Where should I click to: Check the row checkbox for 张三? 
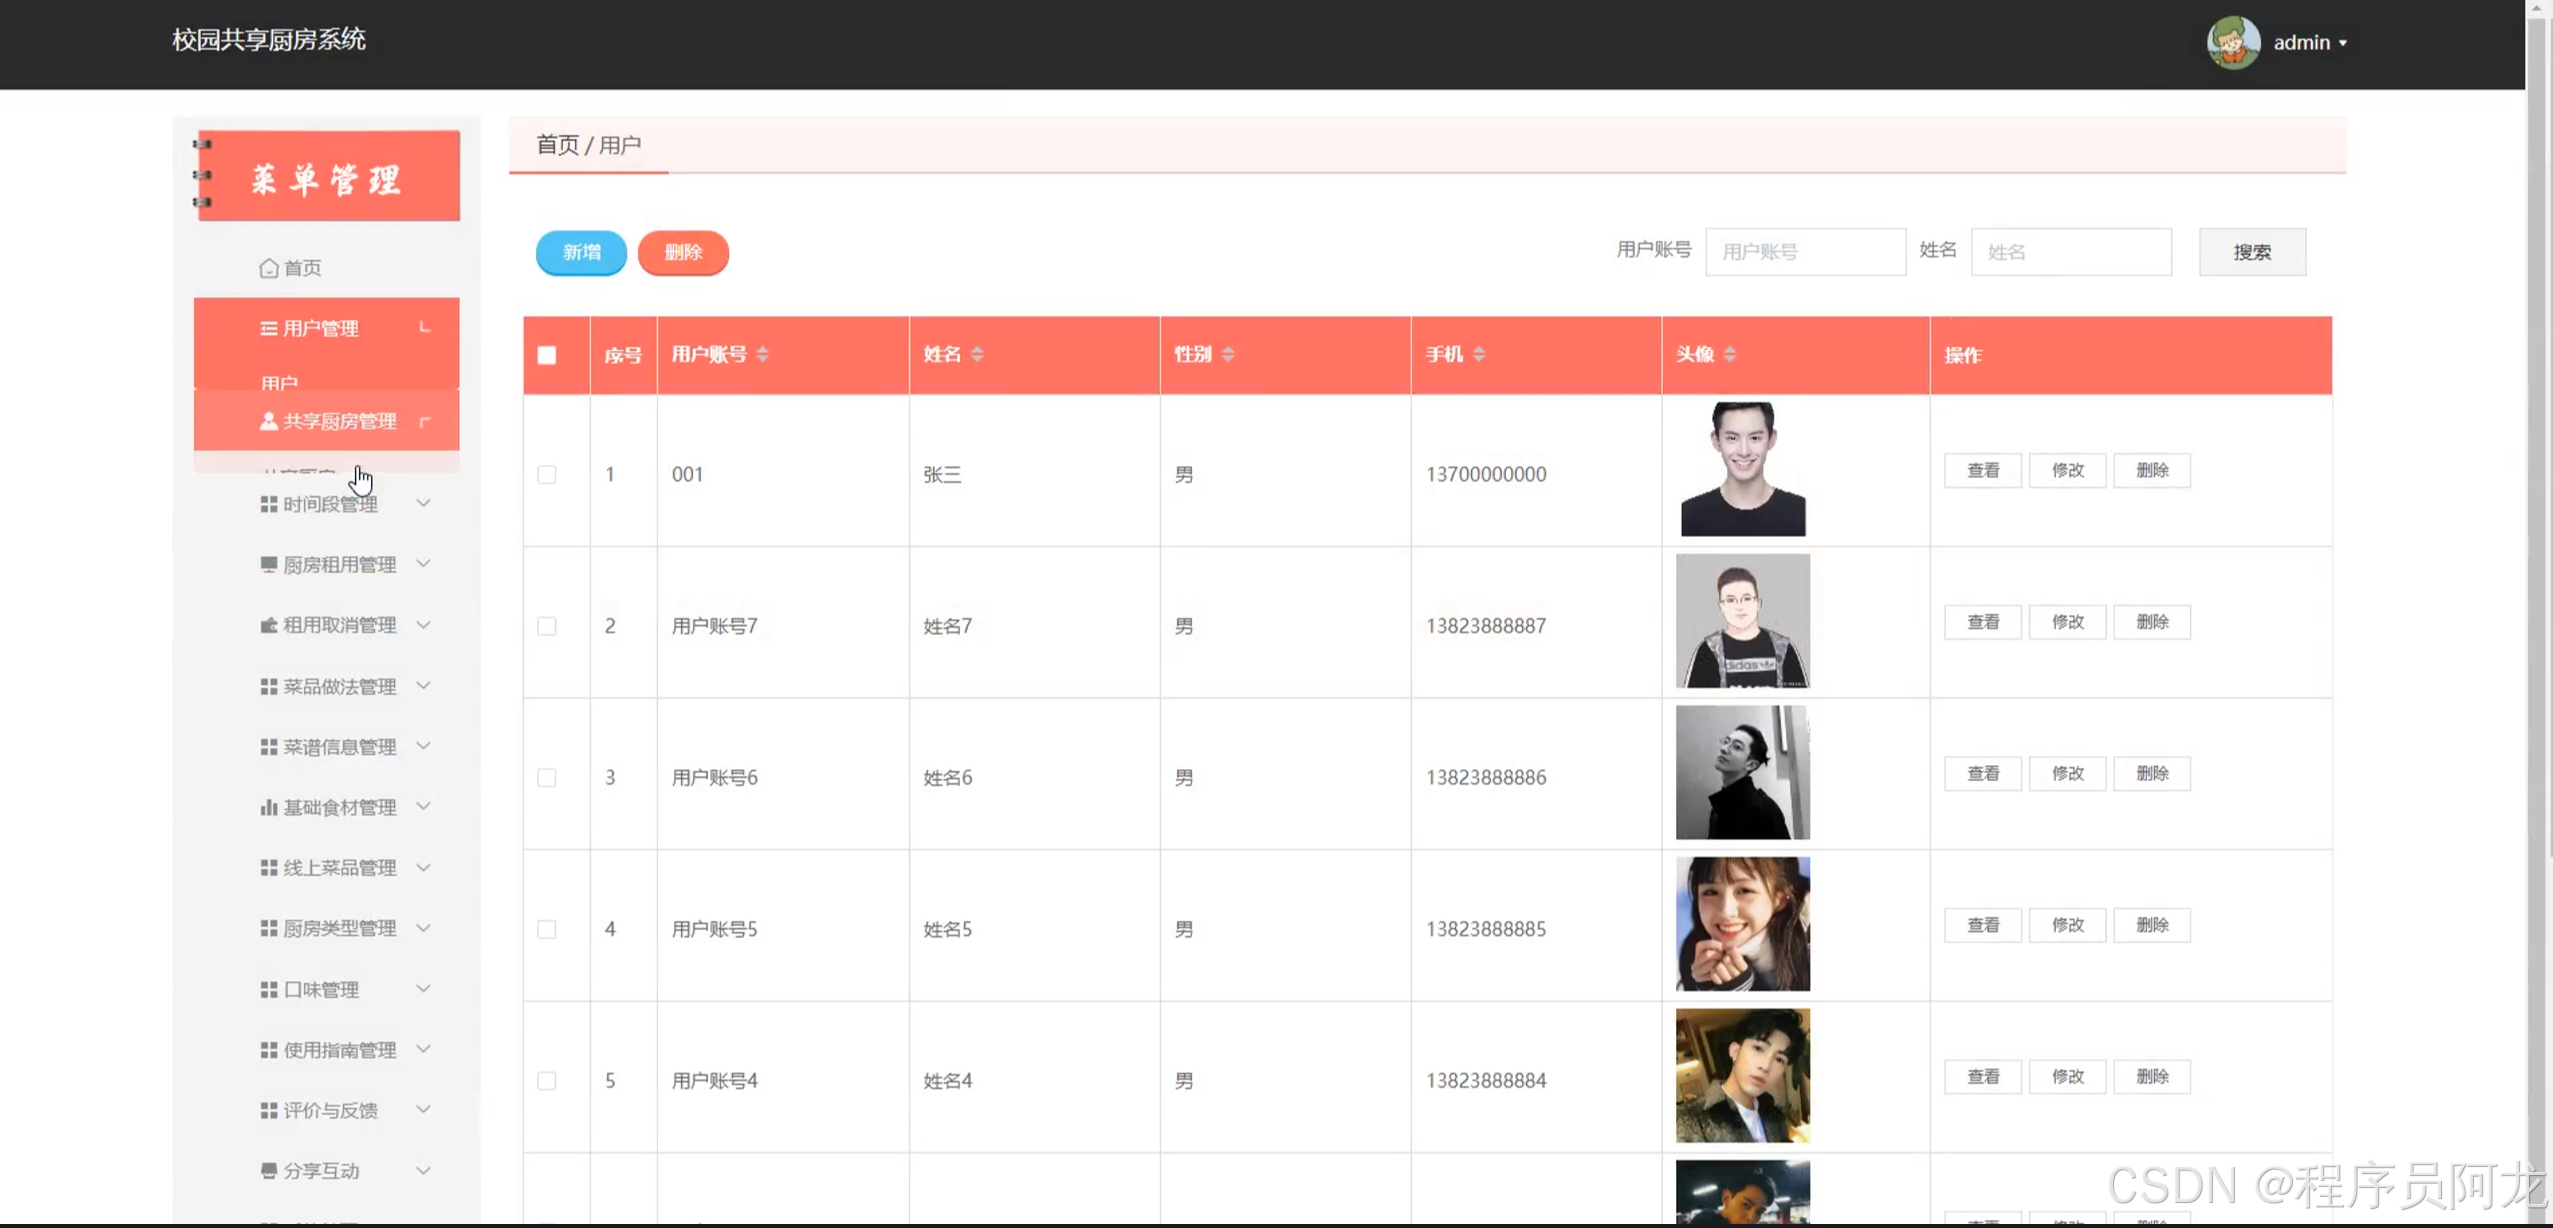coord(546,475)
